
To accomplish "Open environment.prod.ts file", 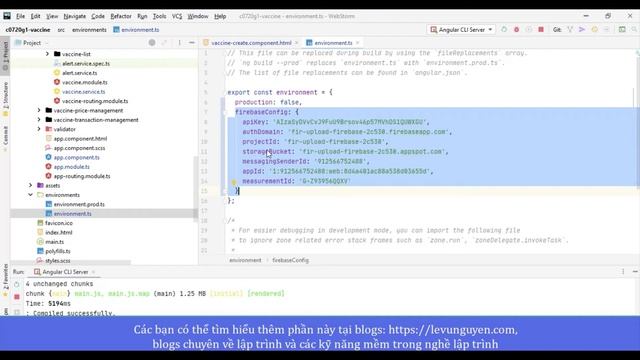I will 79,204.
